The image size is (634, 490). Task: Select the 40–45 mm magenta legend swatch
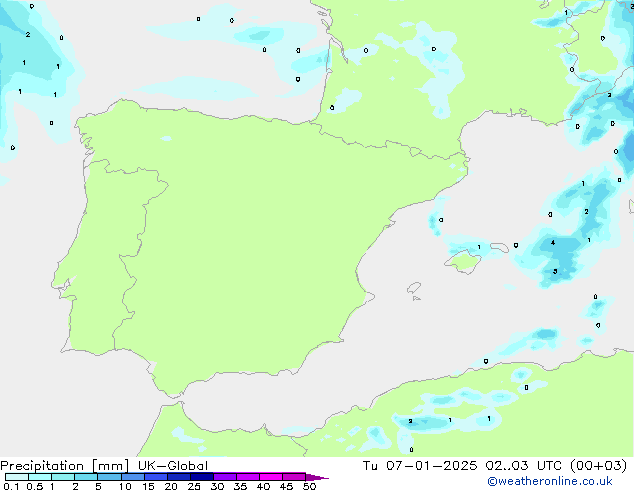tap(271, 477)
